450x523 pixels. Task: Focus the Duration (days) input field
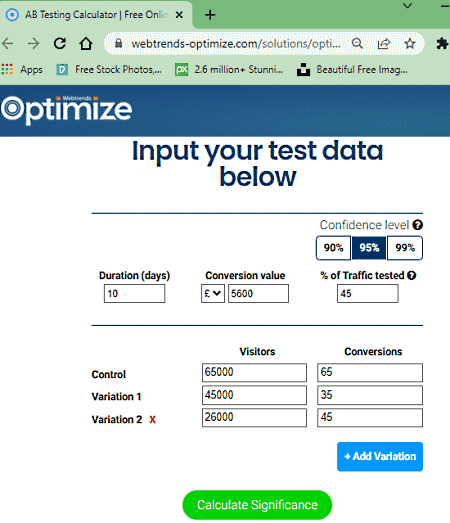click(134, 294)
